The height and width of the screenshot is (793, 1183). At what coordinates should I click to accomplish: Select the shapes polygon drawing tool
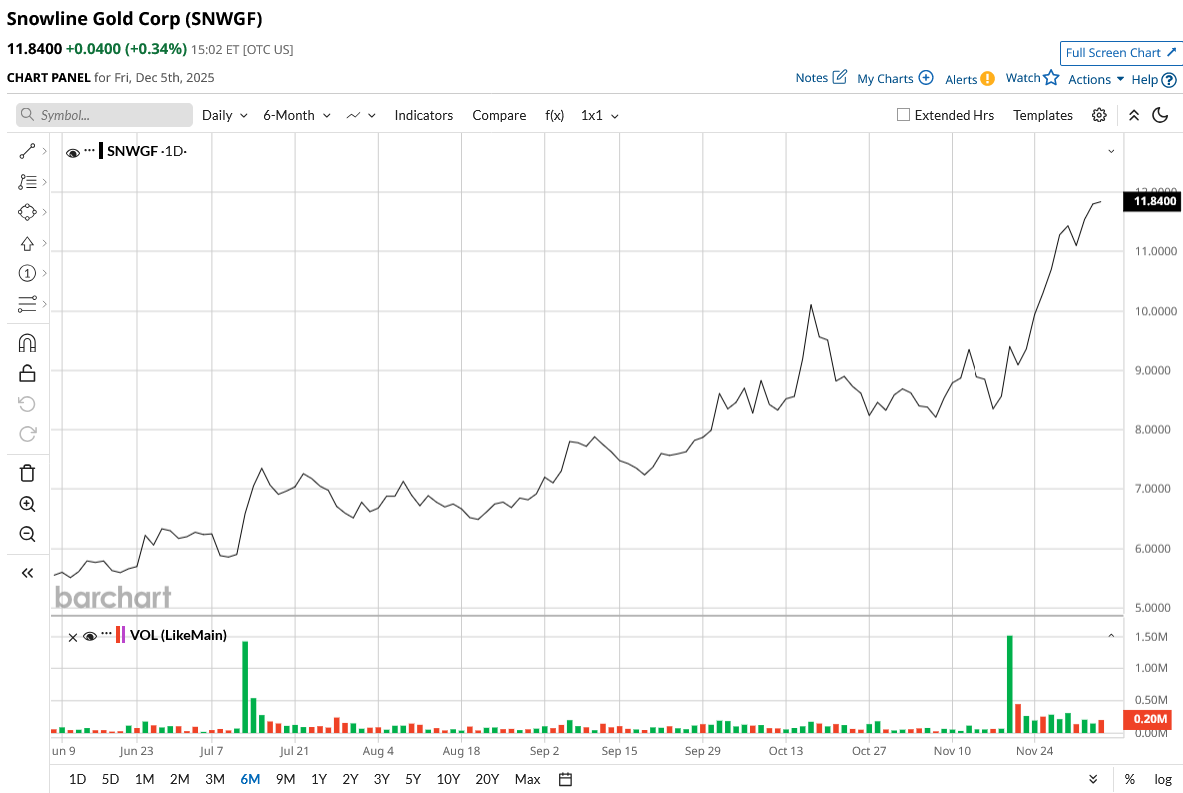coord(27,213)
